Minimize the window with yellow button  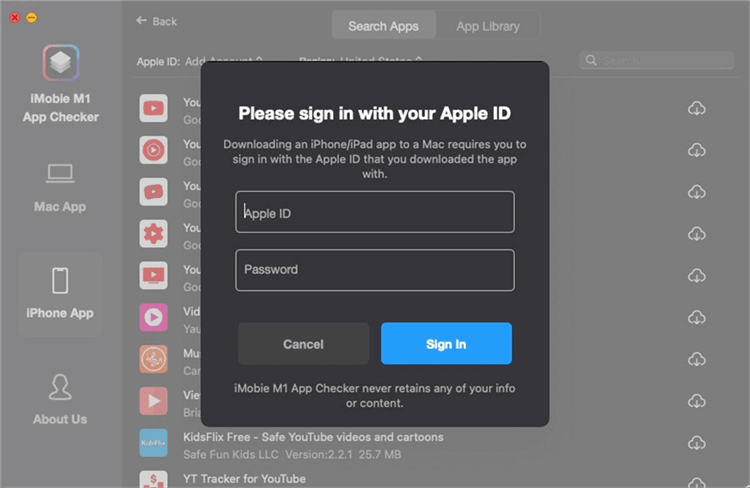(x=32, y=18)
